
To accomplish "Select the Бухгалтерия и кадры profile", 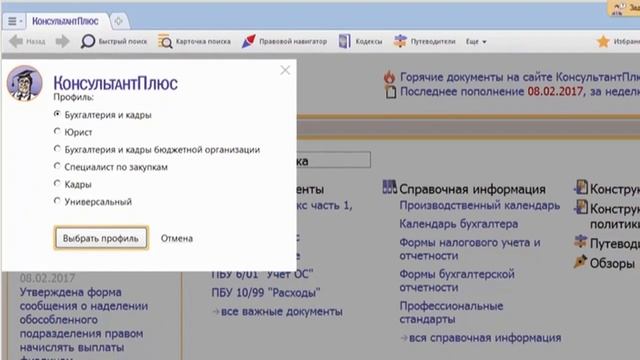I will tap(57, 114).
